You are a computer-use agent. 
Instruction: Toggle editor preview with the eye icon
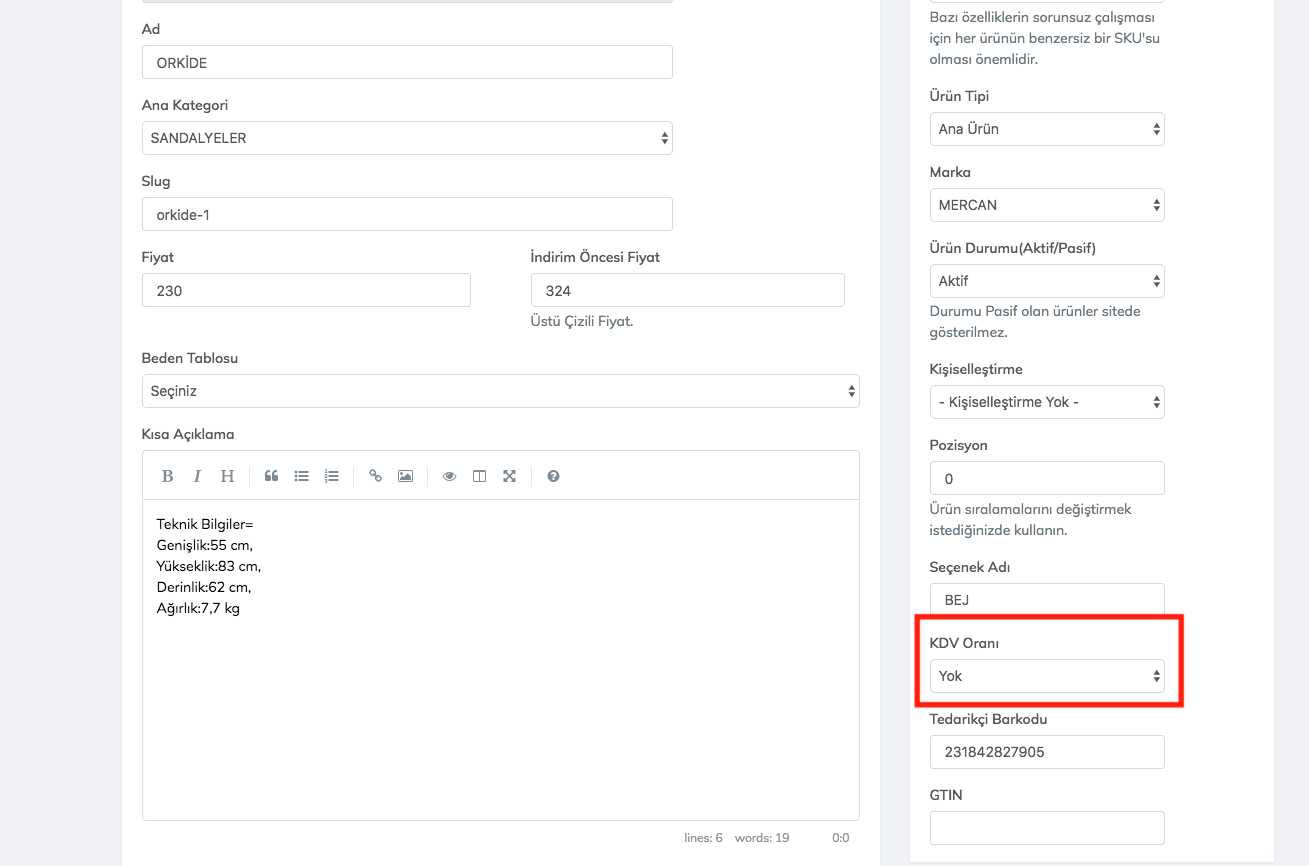click(449, 476)
